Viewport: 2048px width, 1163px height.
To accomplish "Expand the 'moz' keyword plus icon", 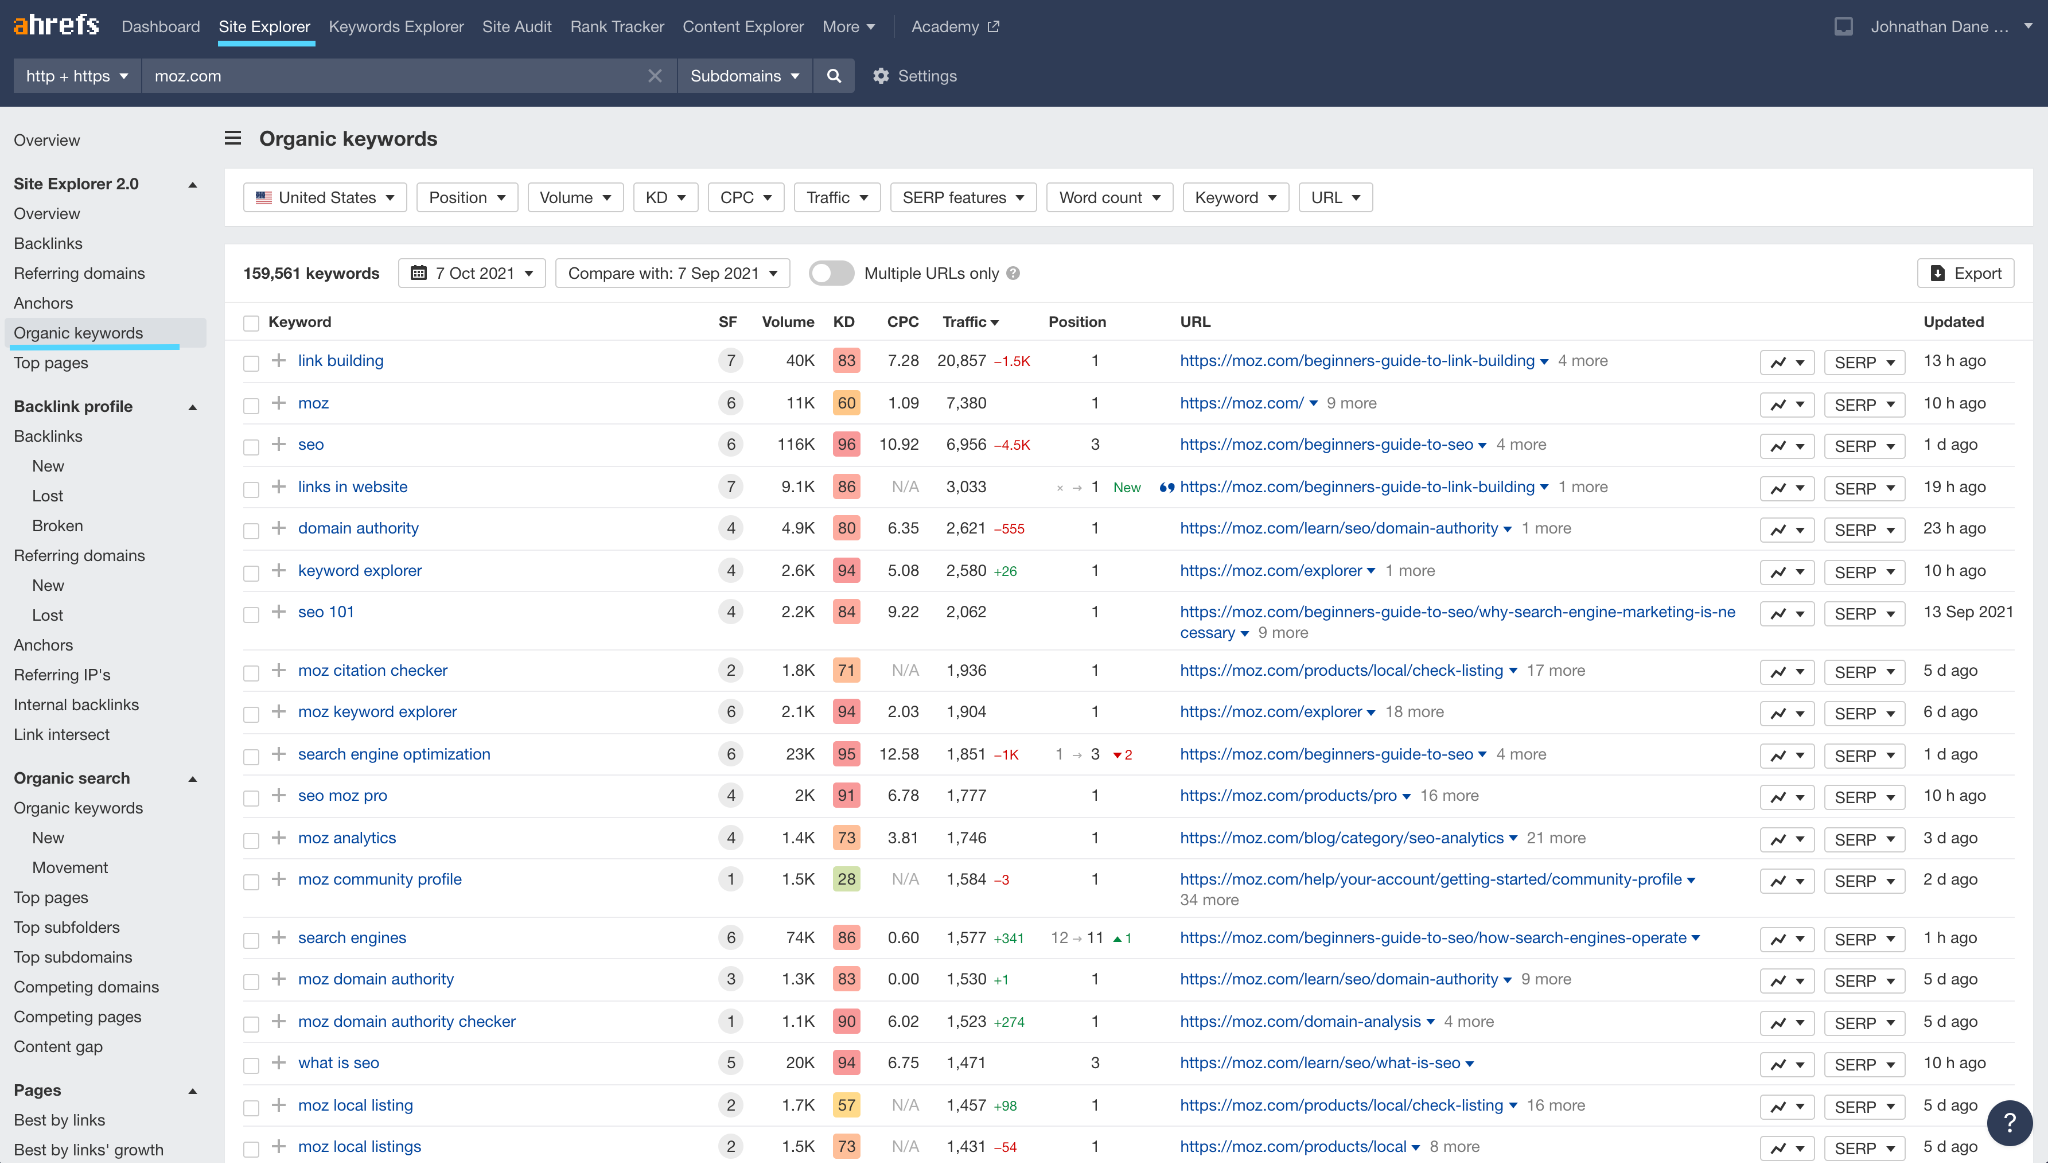I will (279, 402).
